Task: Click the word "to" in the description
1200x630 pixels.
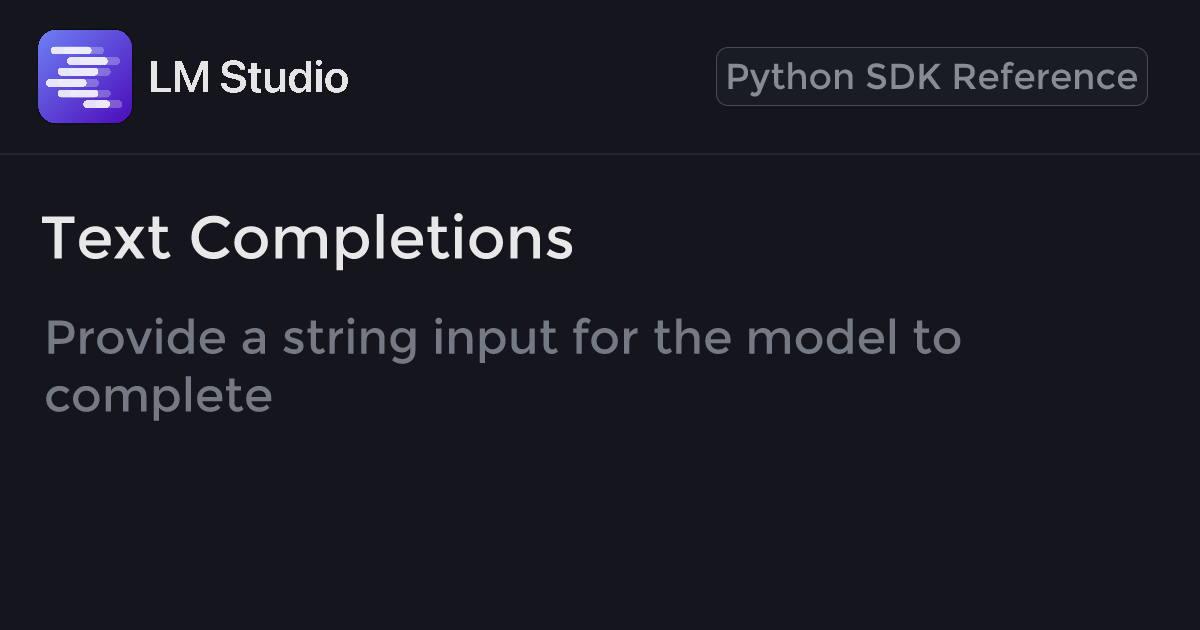Action: 936,338
